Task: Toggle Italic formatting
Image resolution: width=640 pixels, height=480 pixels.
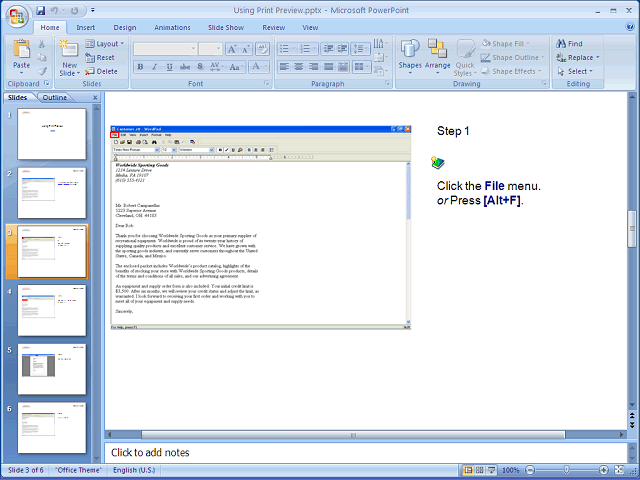Action: pyautogui.click(x=155, y=67)
